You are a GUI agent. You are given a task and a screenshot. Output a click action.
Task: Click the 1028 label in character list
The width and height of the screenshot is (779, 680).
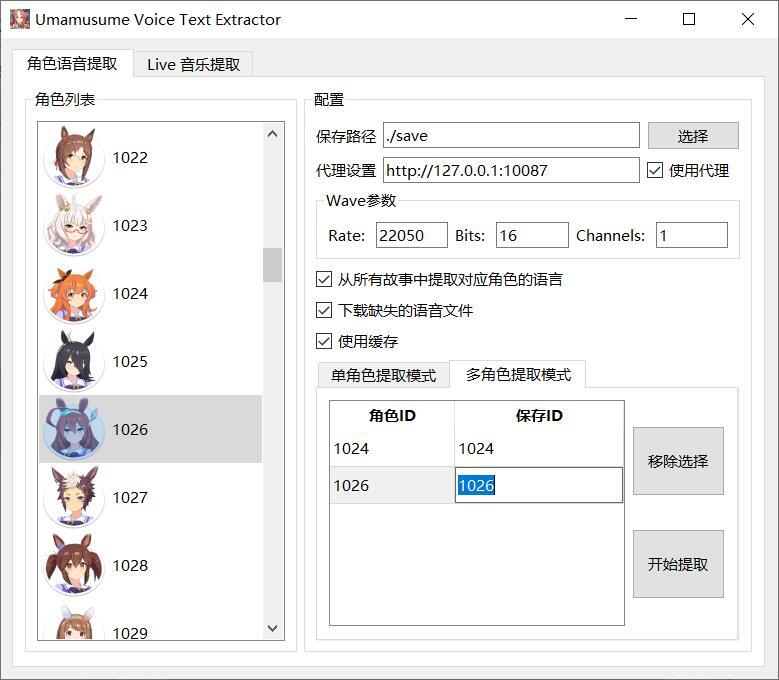click(x=130, y=565)
